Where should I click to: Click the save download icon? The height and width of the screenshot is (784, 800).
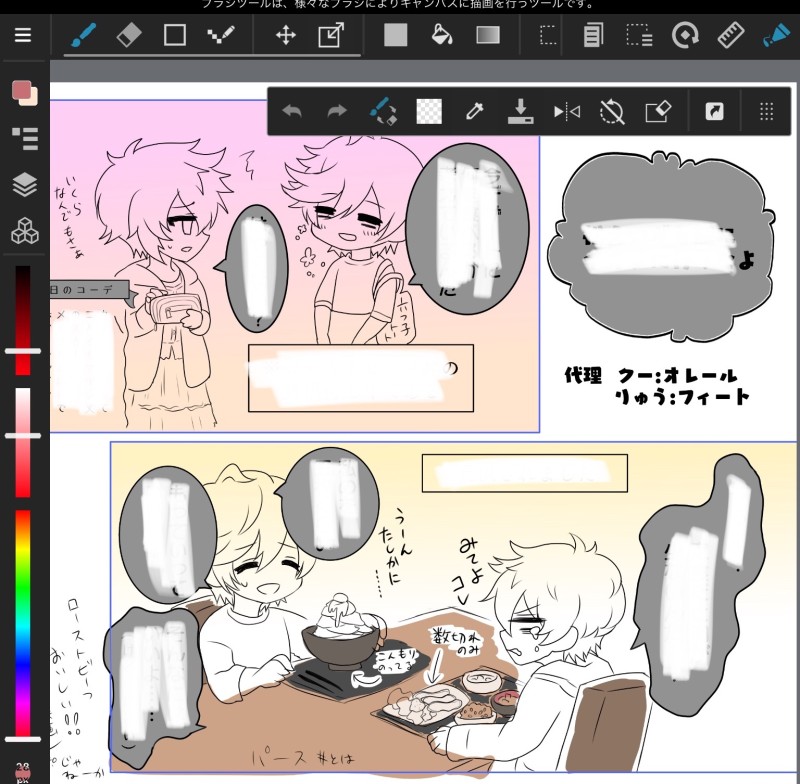(520, 111)
